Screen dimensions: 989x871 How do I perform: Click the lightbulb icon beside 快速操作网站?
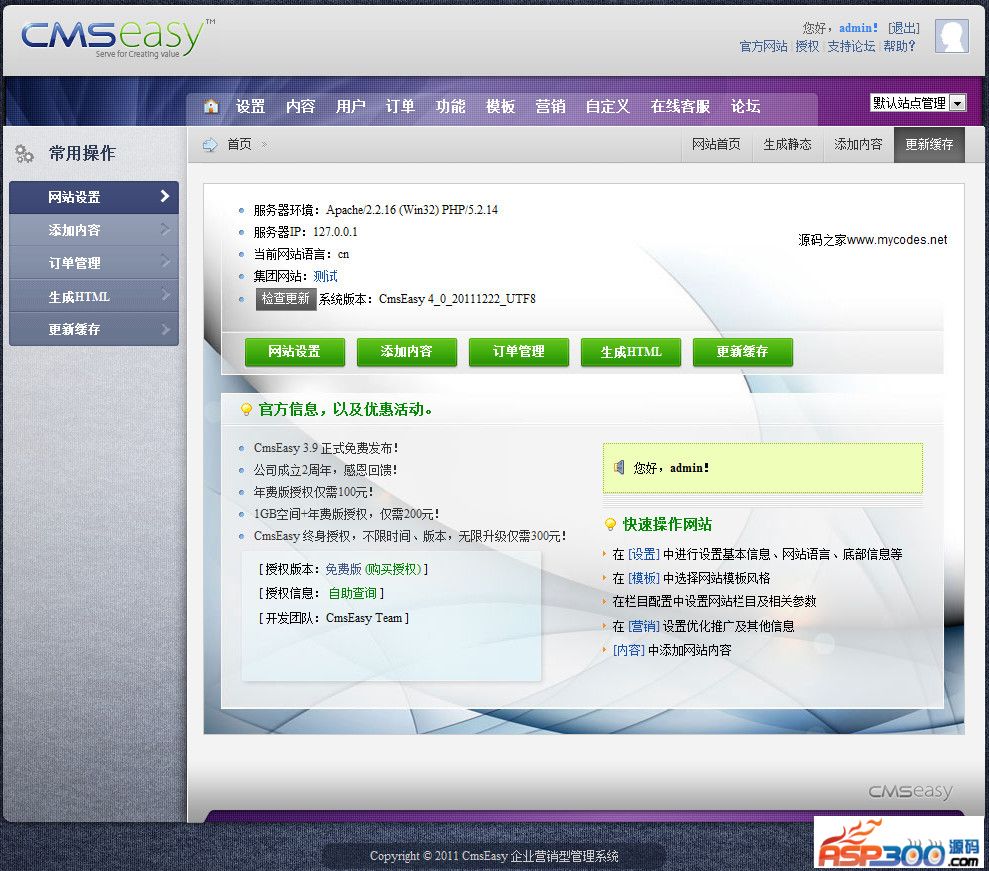click(610, 525)
